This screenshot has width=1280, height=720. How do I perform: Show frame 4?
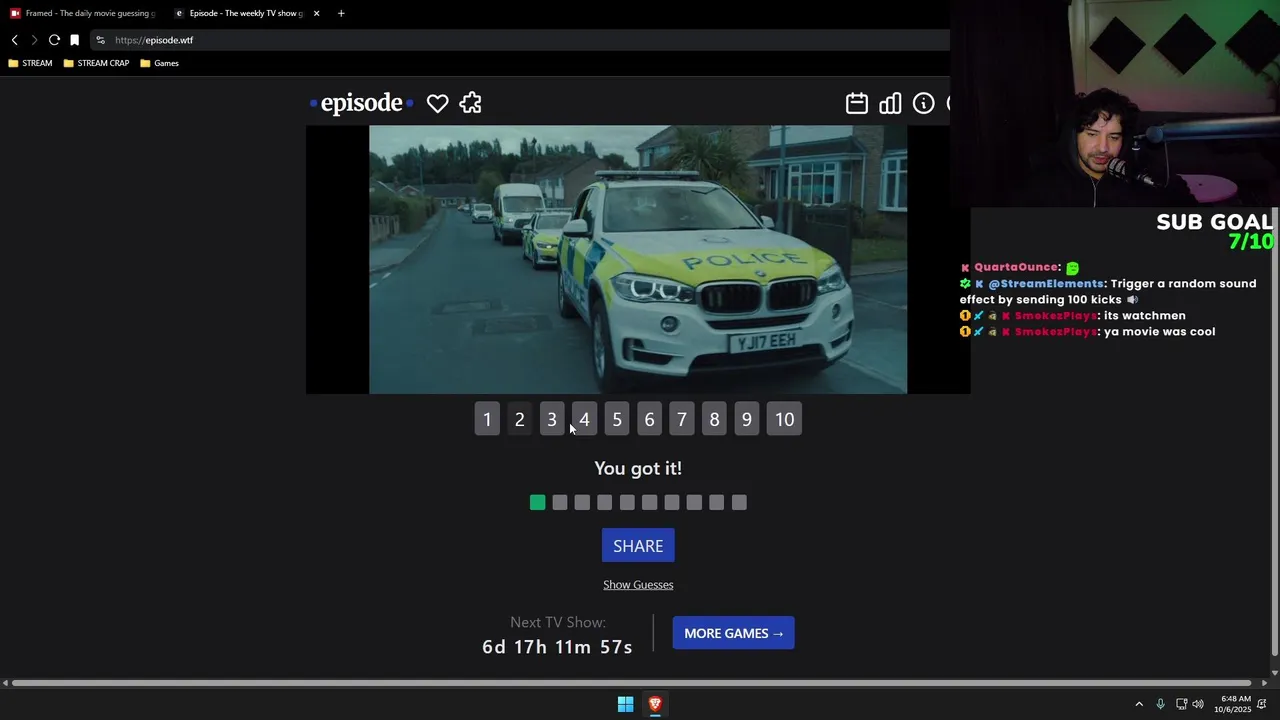point(584,420)
